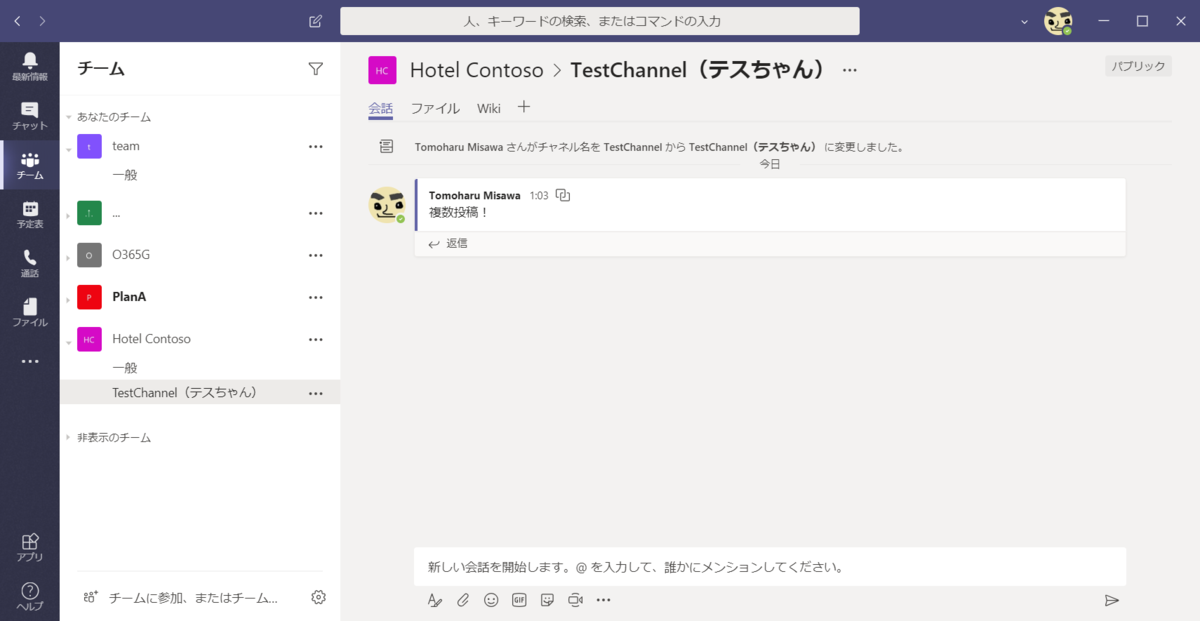Collapse the team named team
1200x621 pixels.
click(x=68, y=146)
